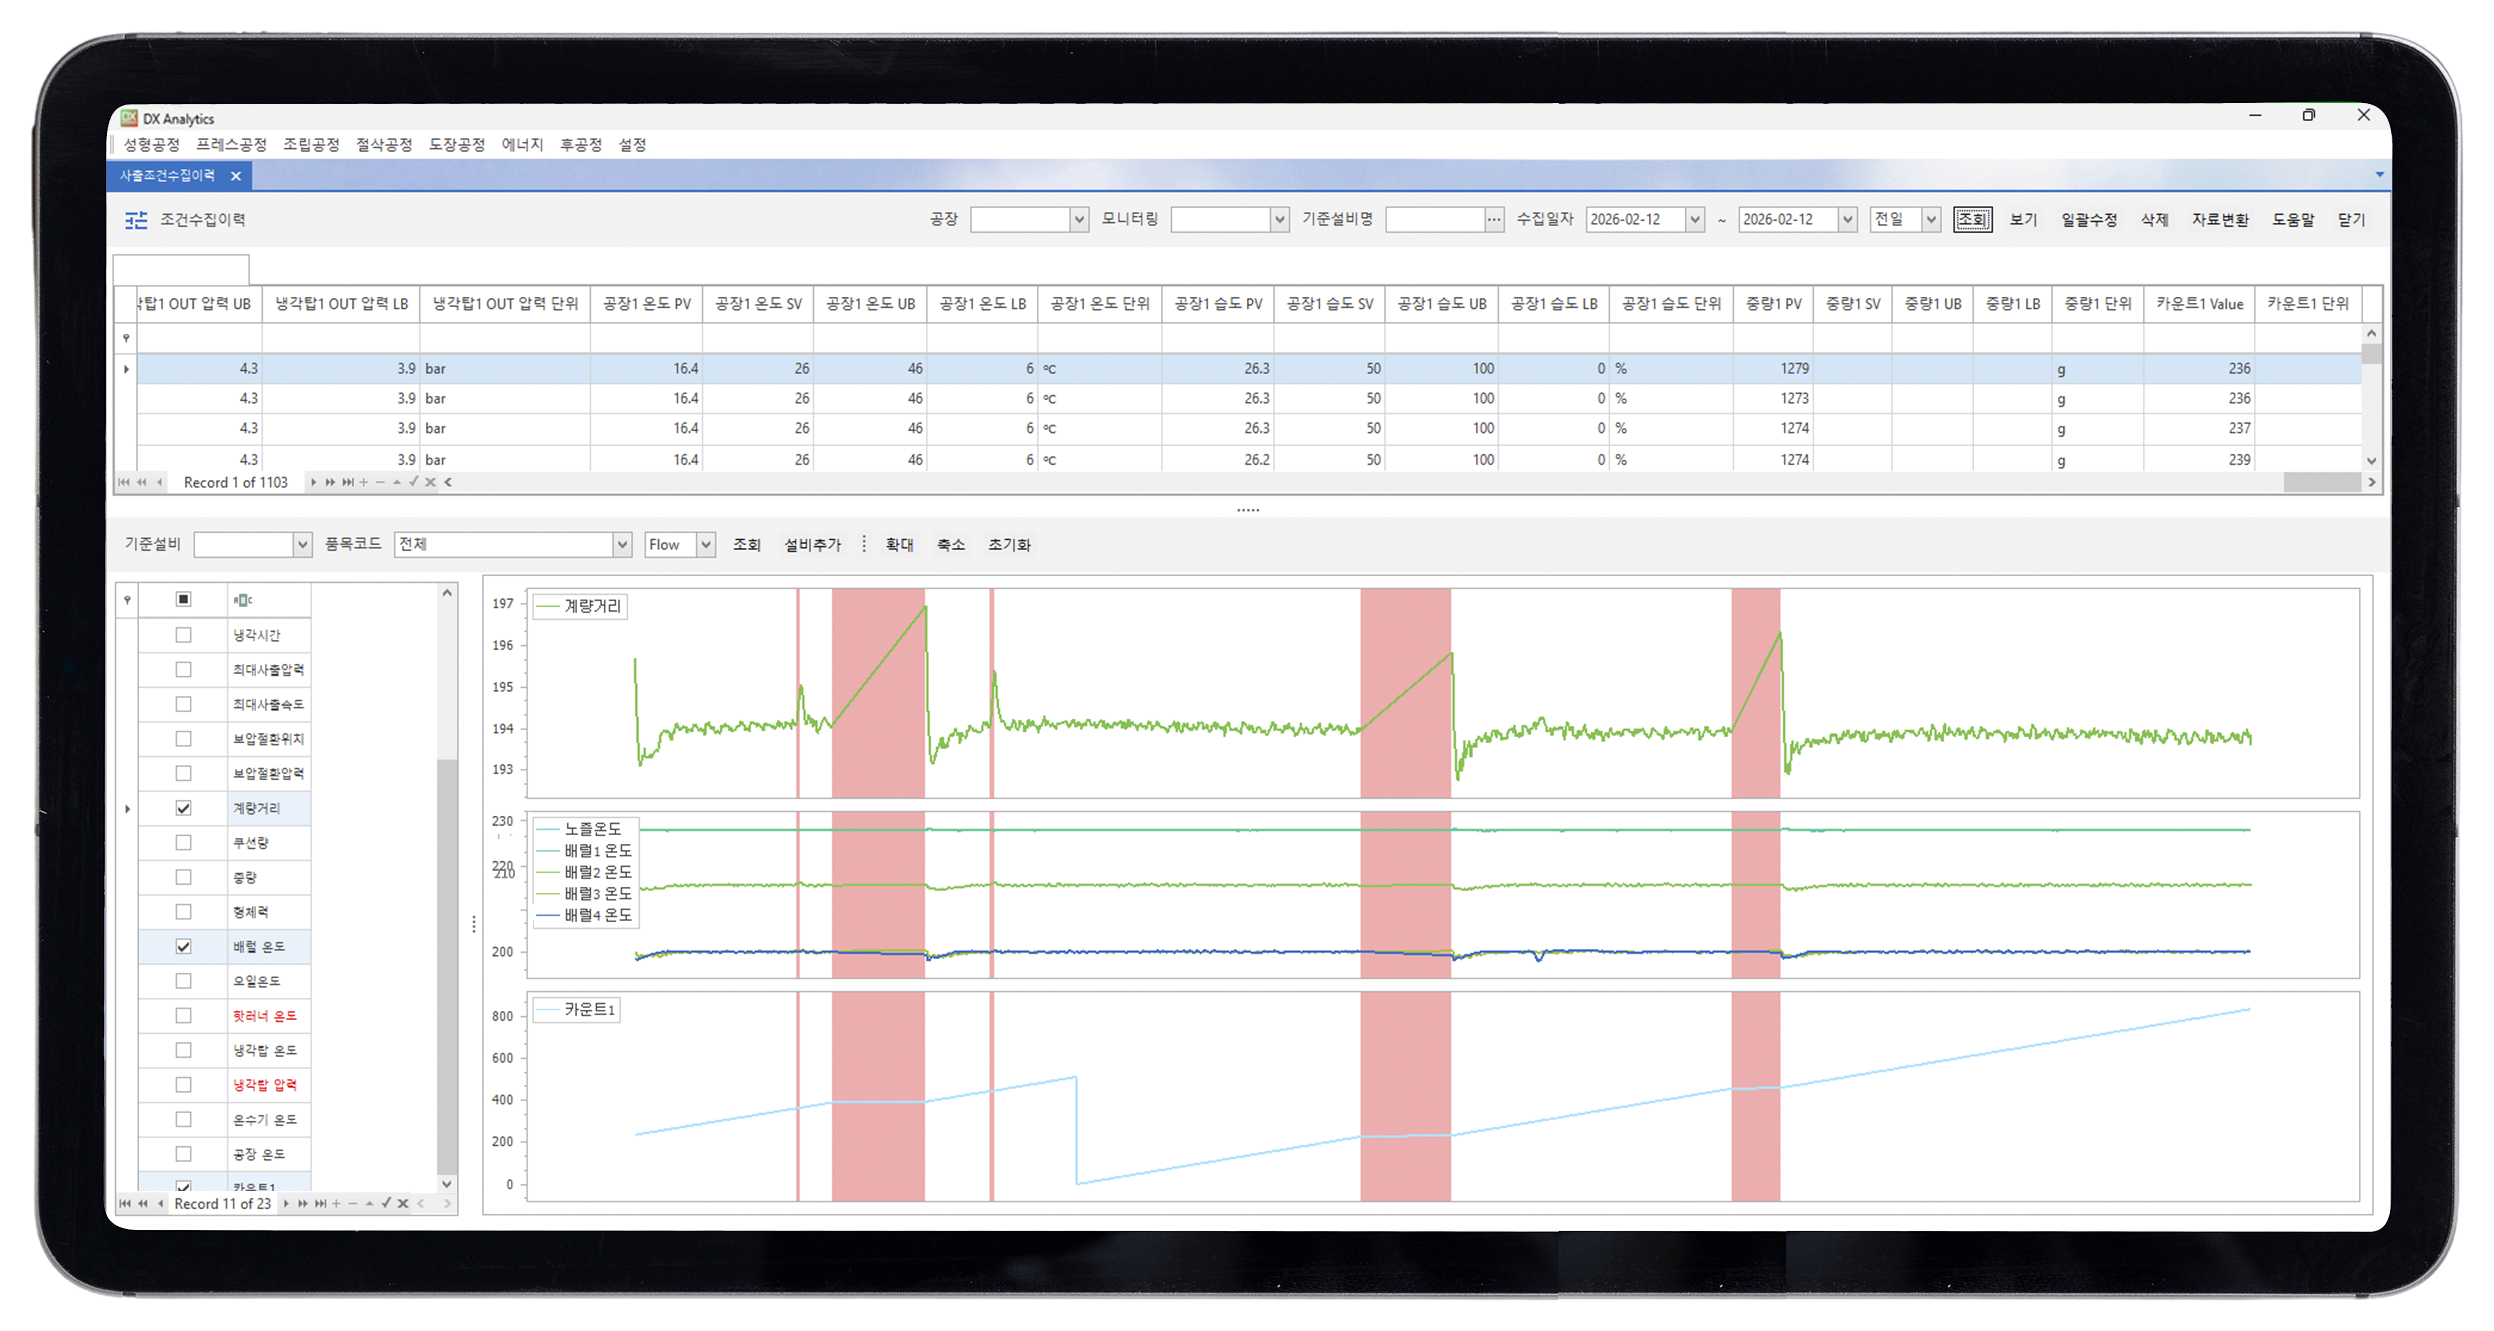This screenshot has height=1331, width=2494.
Task: Click the ABC text filter icon
Action: click(x=243, y=600)
